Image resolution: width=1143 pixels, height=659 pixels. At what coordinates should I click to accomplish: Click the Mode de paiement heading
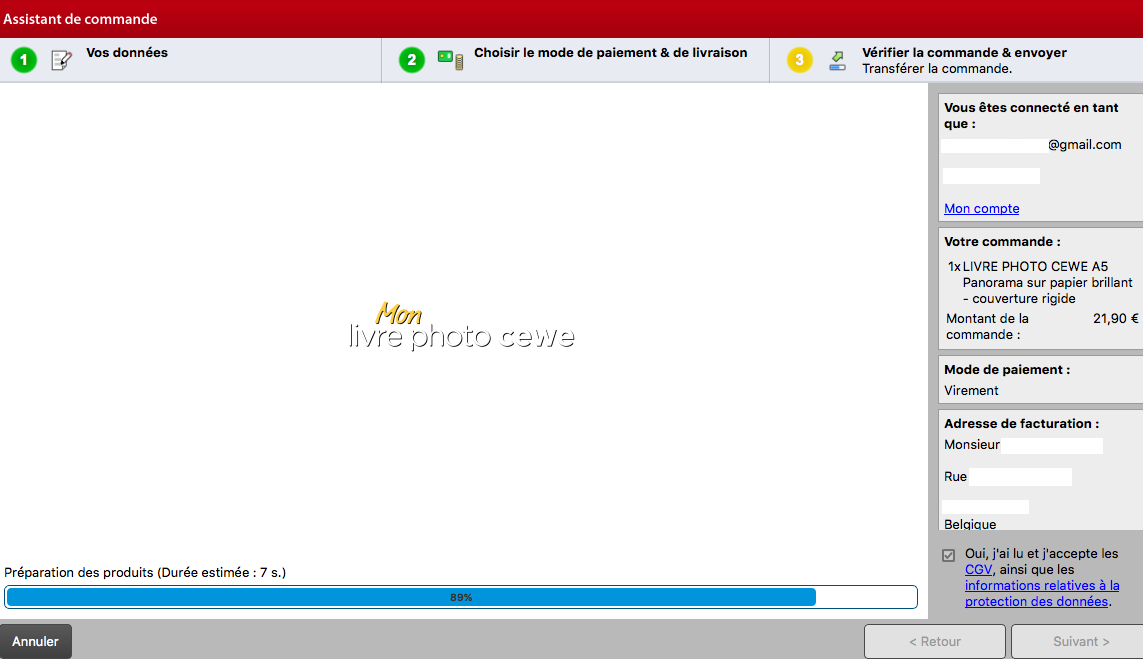1007,370
